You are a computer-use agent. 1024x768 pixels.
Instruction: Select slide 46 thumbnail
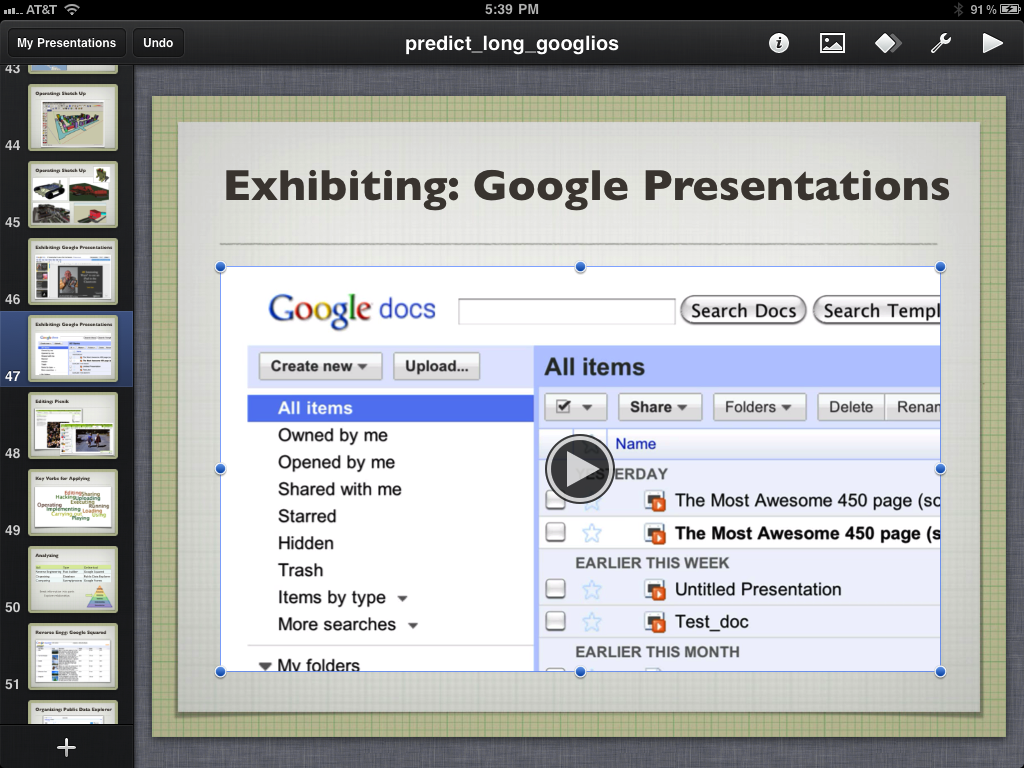[72, 271]
